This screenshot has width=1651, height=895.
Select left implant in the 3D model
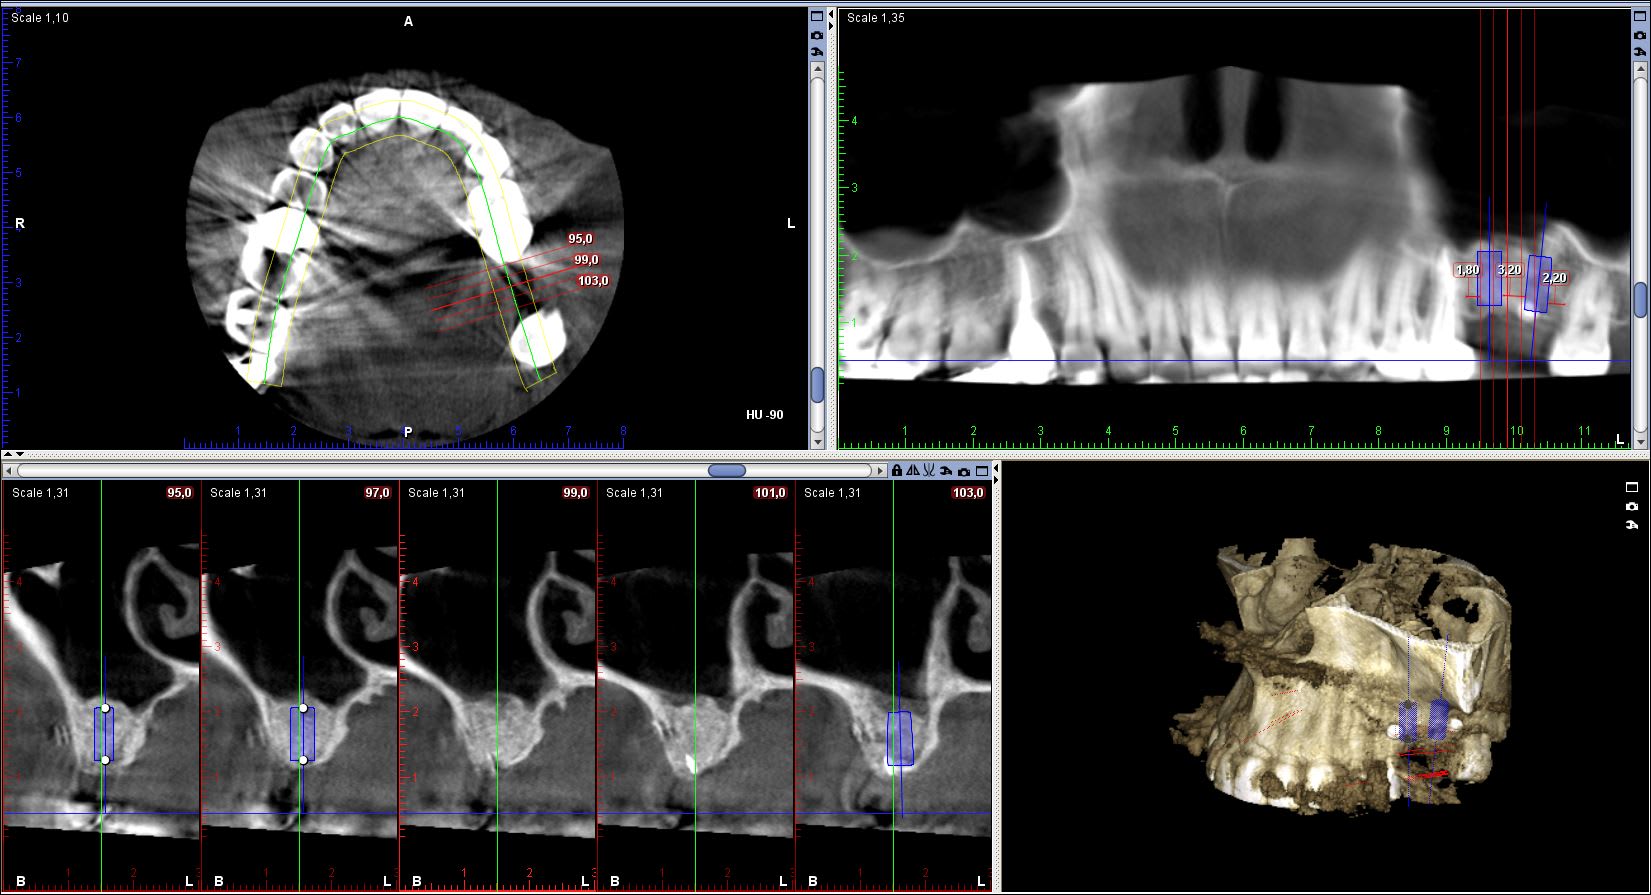[x=1409, y=720]
